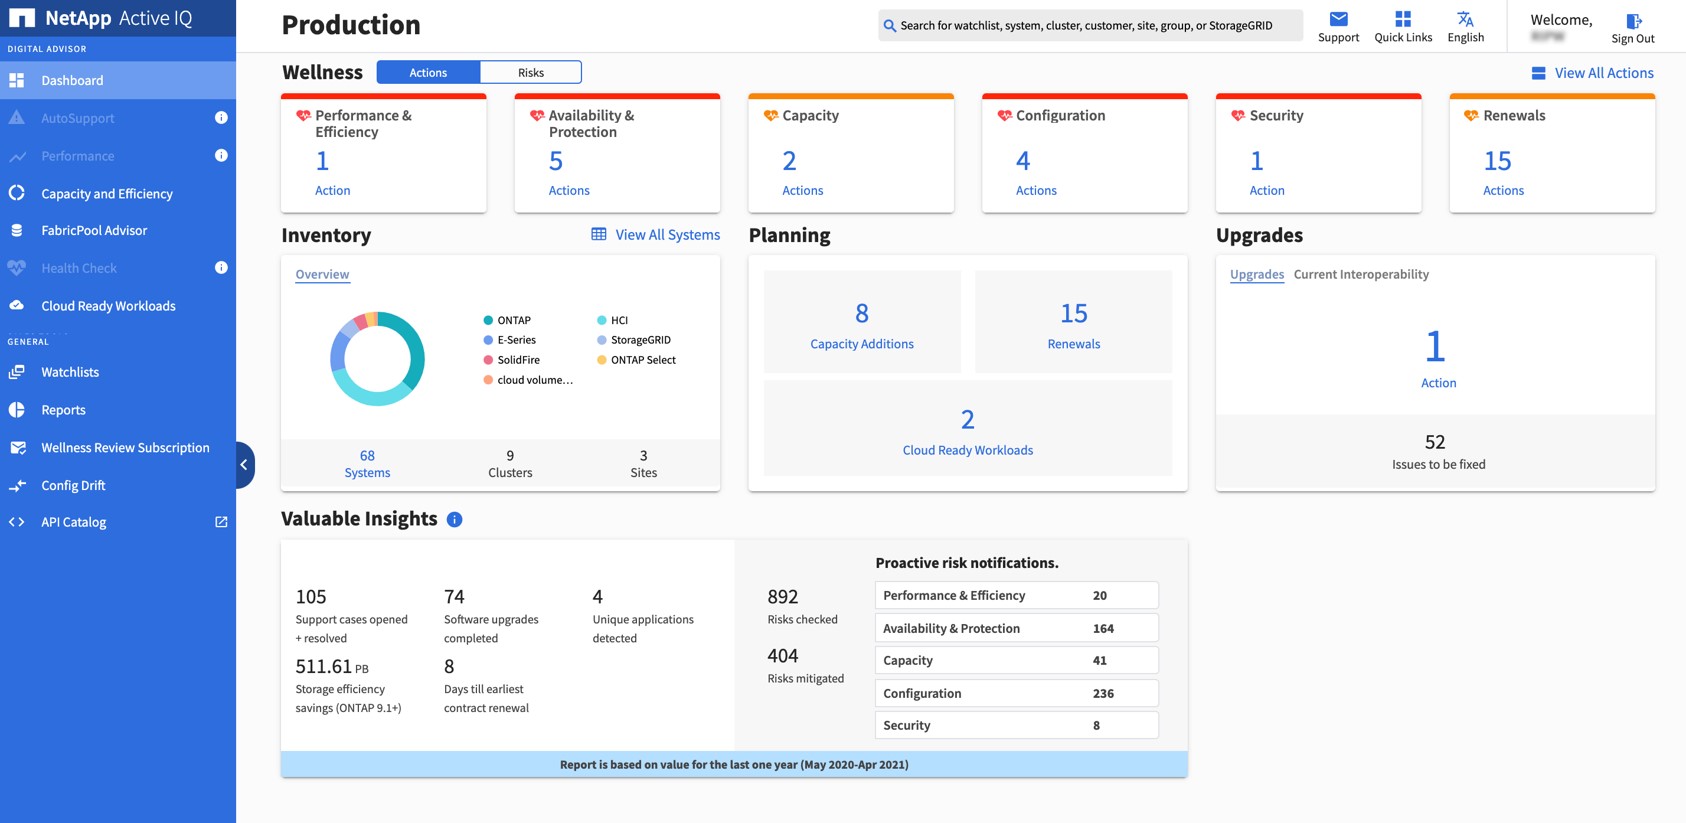Image resolution: width=1686 pixels, height=823 pixels.
Task: Open Availability & Protection 5 Actions
Action: point(569,174)
